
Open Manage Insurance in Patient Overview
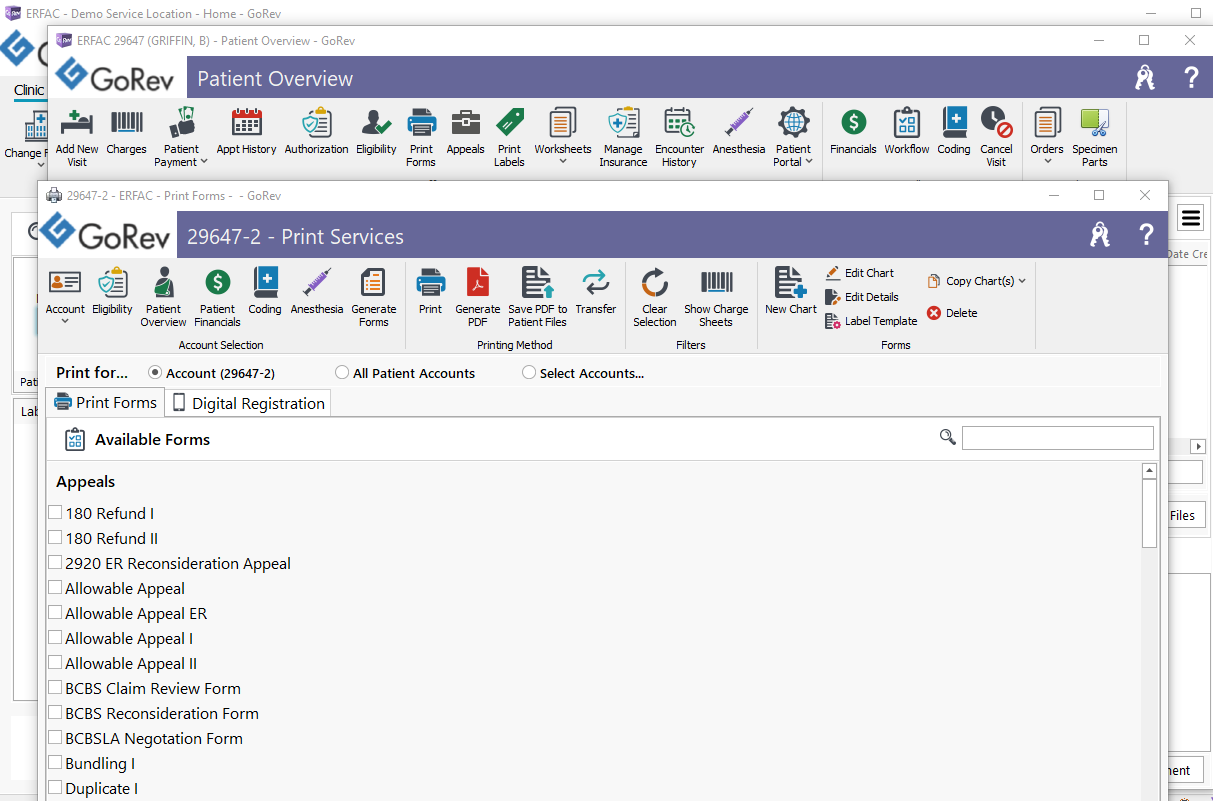623,137
